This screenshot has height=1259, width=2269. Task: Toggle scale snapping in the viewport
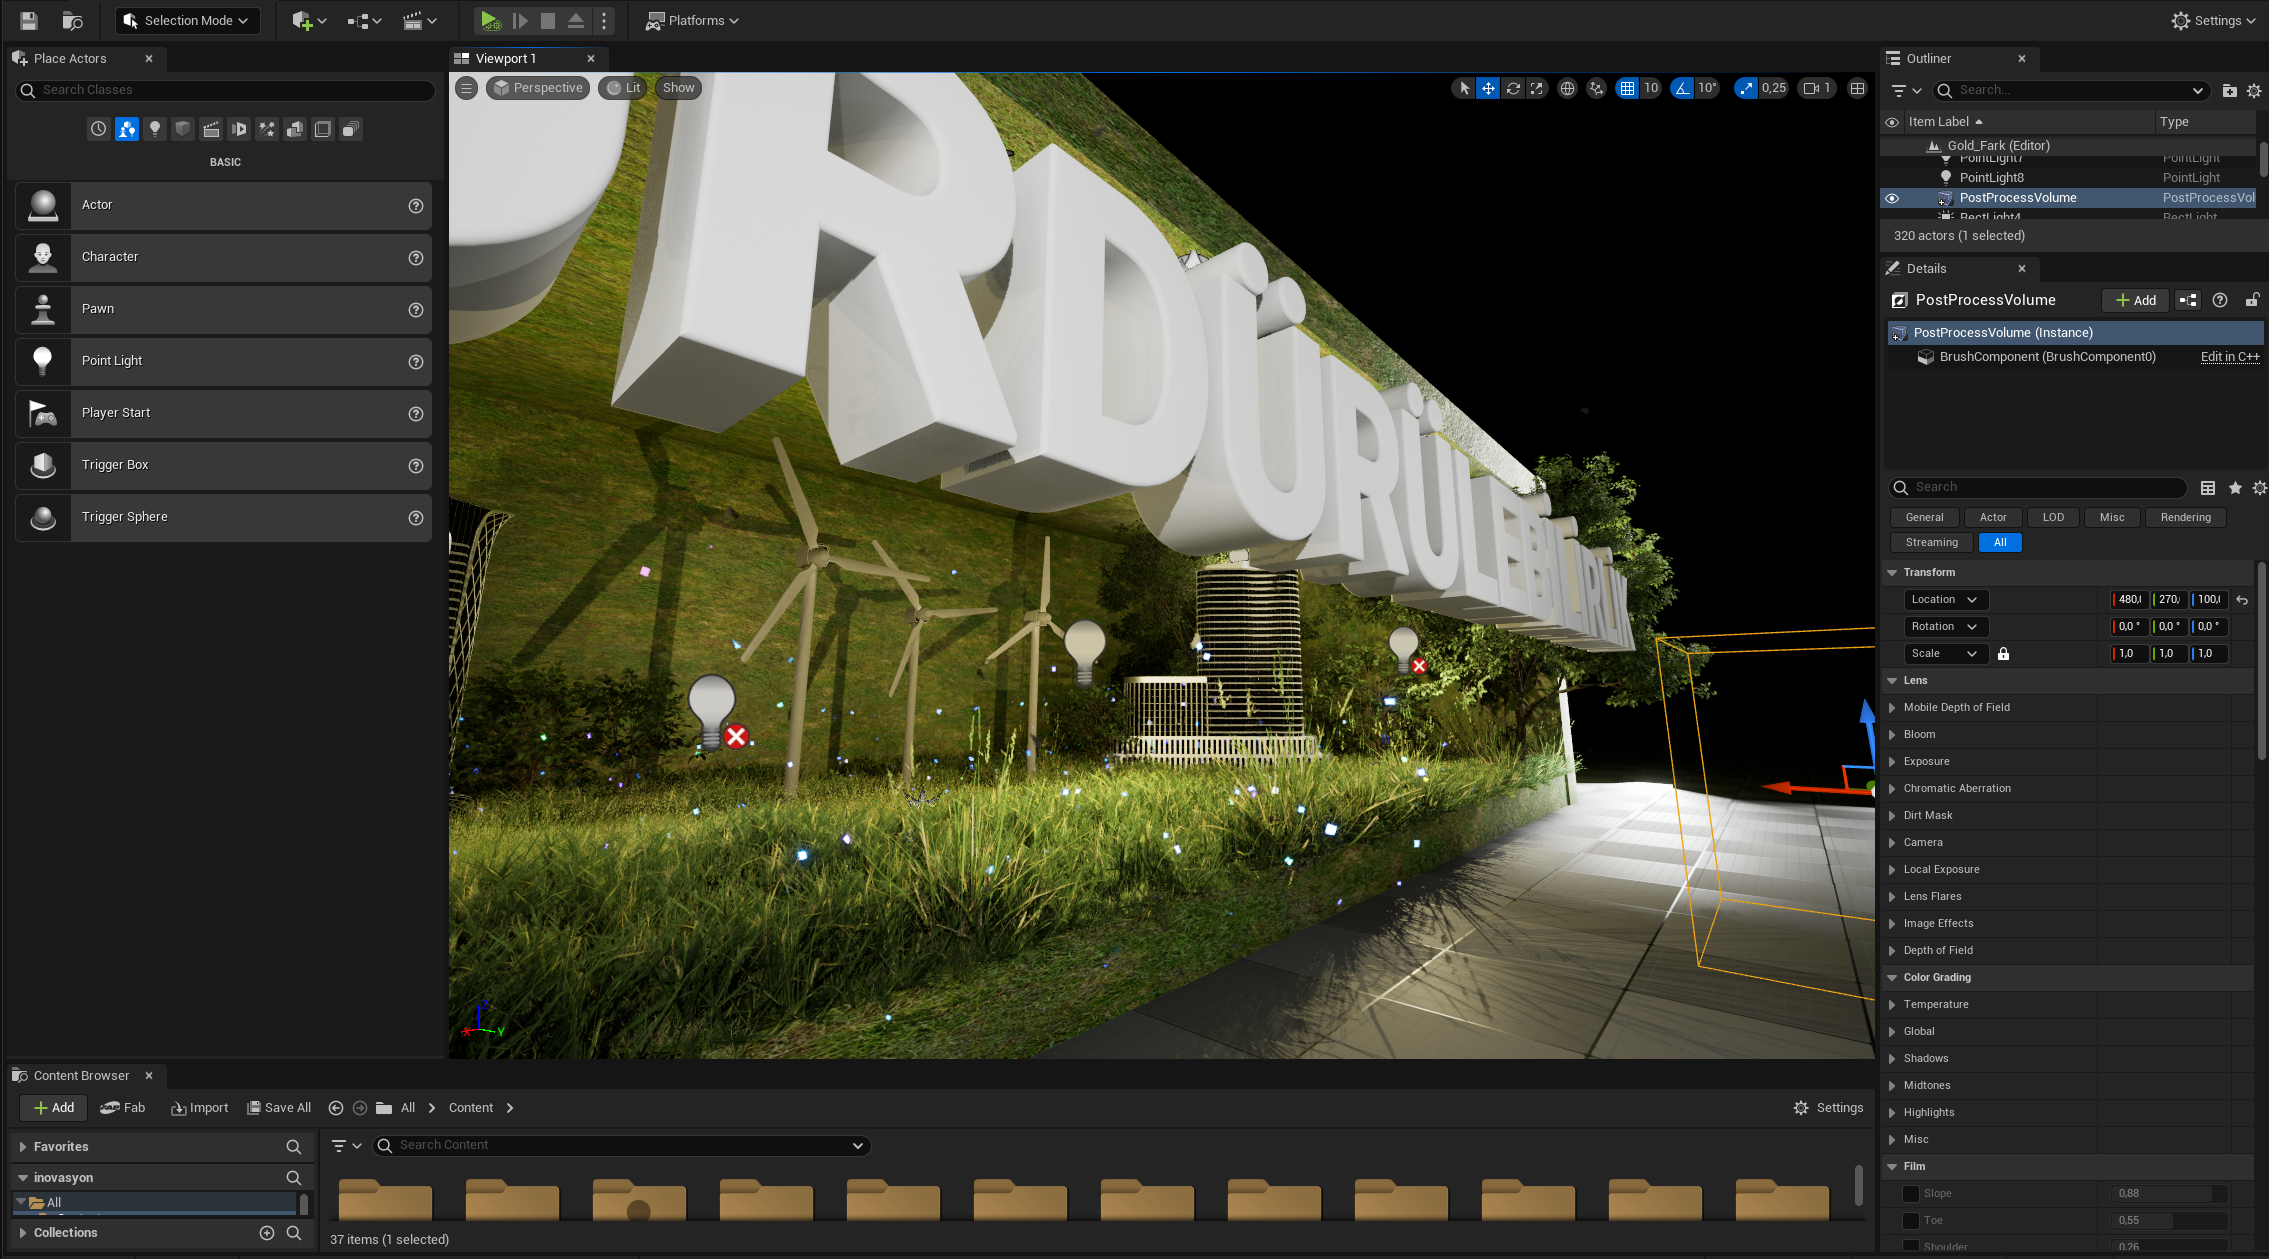click(x=1745, y=88)
